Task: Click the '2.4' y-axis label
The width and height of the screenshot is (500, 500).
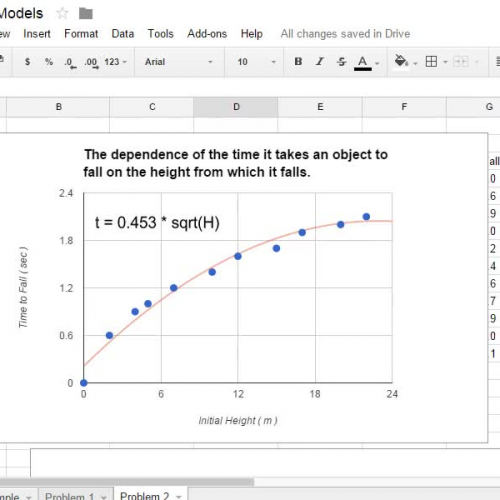Action: [66, 193]
